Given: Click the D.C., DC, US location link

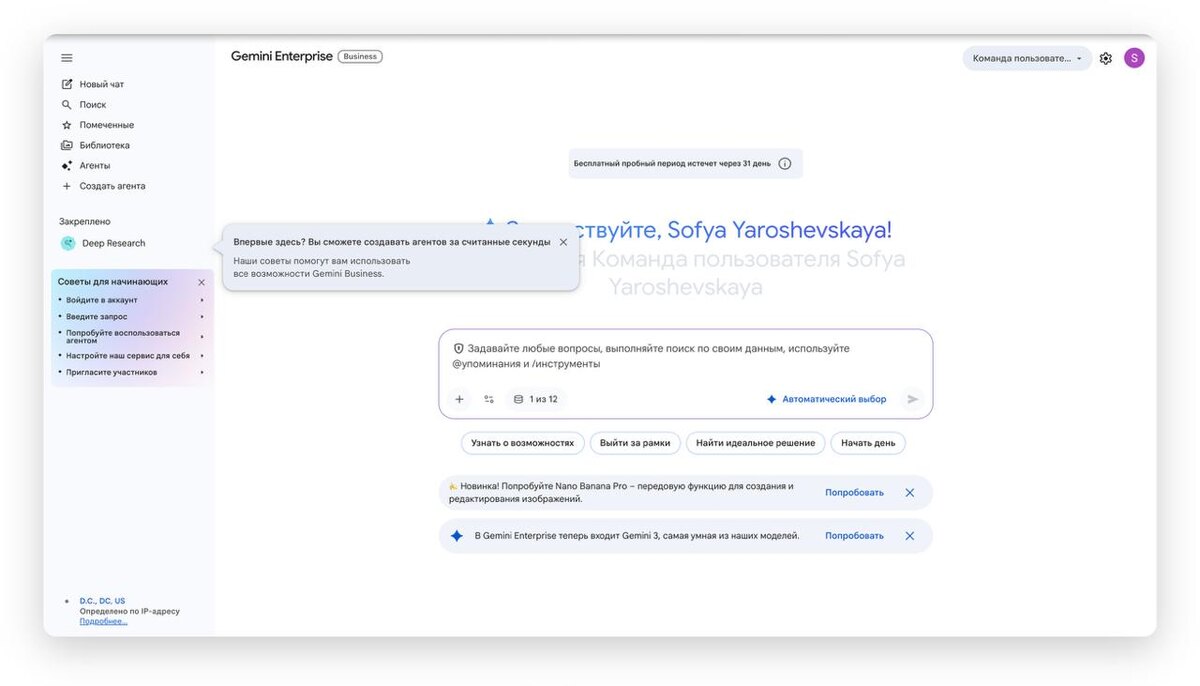Looking at the screenshot, I should tap(103, 601).
